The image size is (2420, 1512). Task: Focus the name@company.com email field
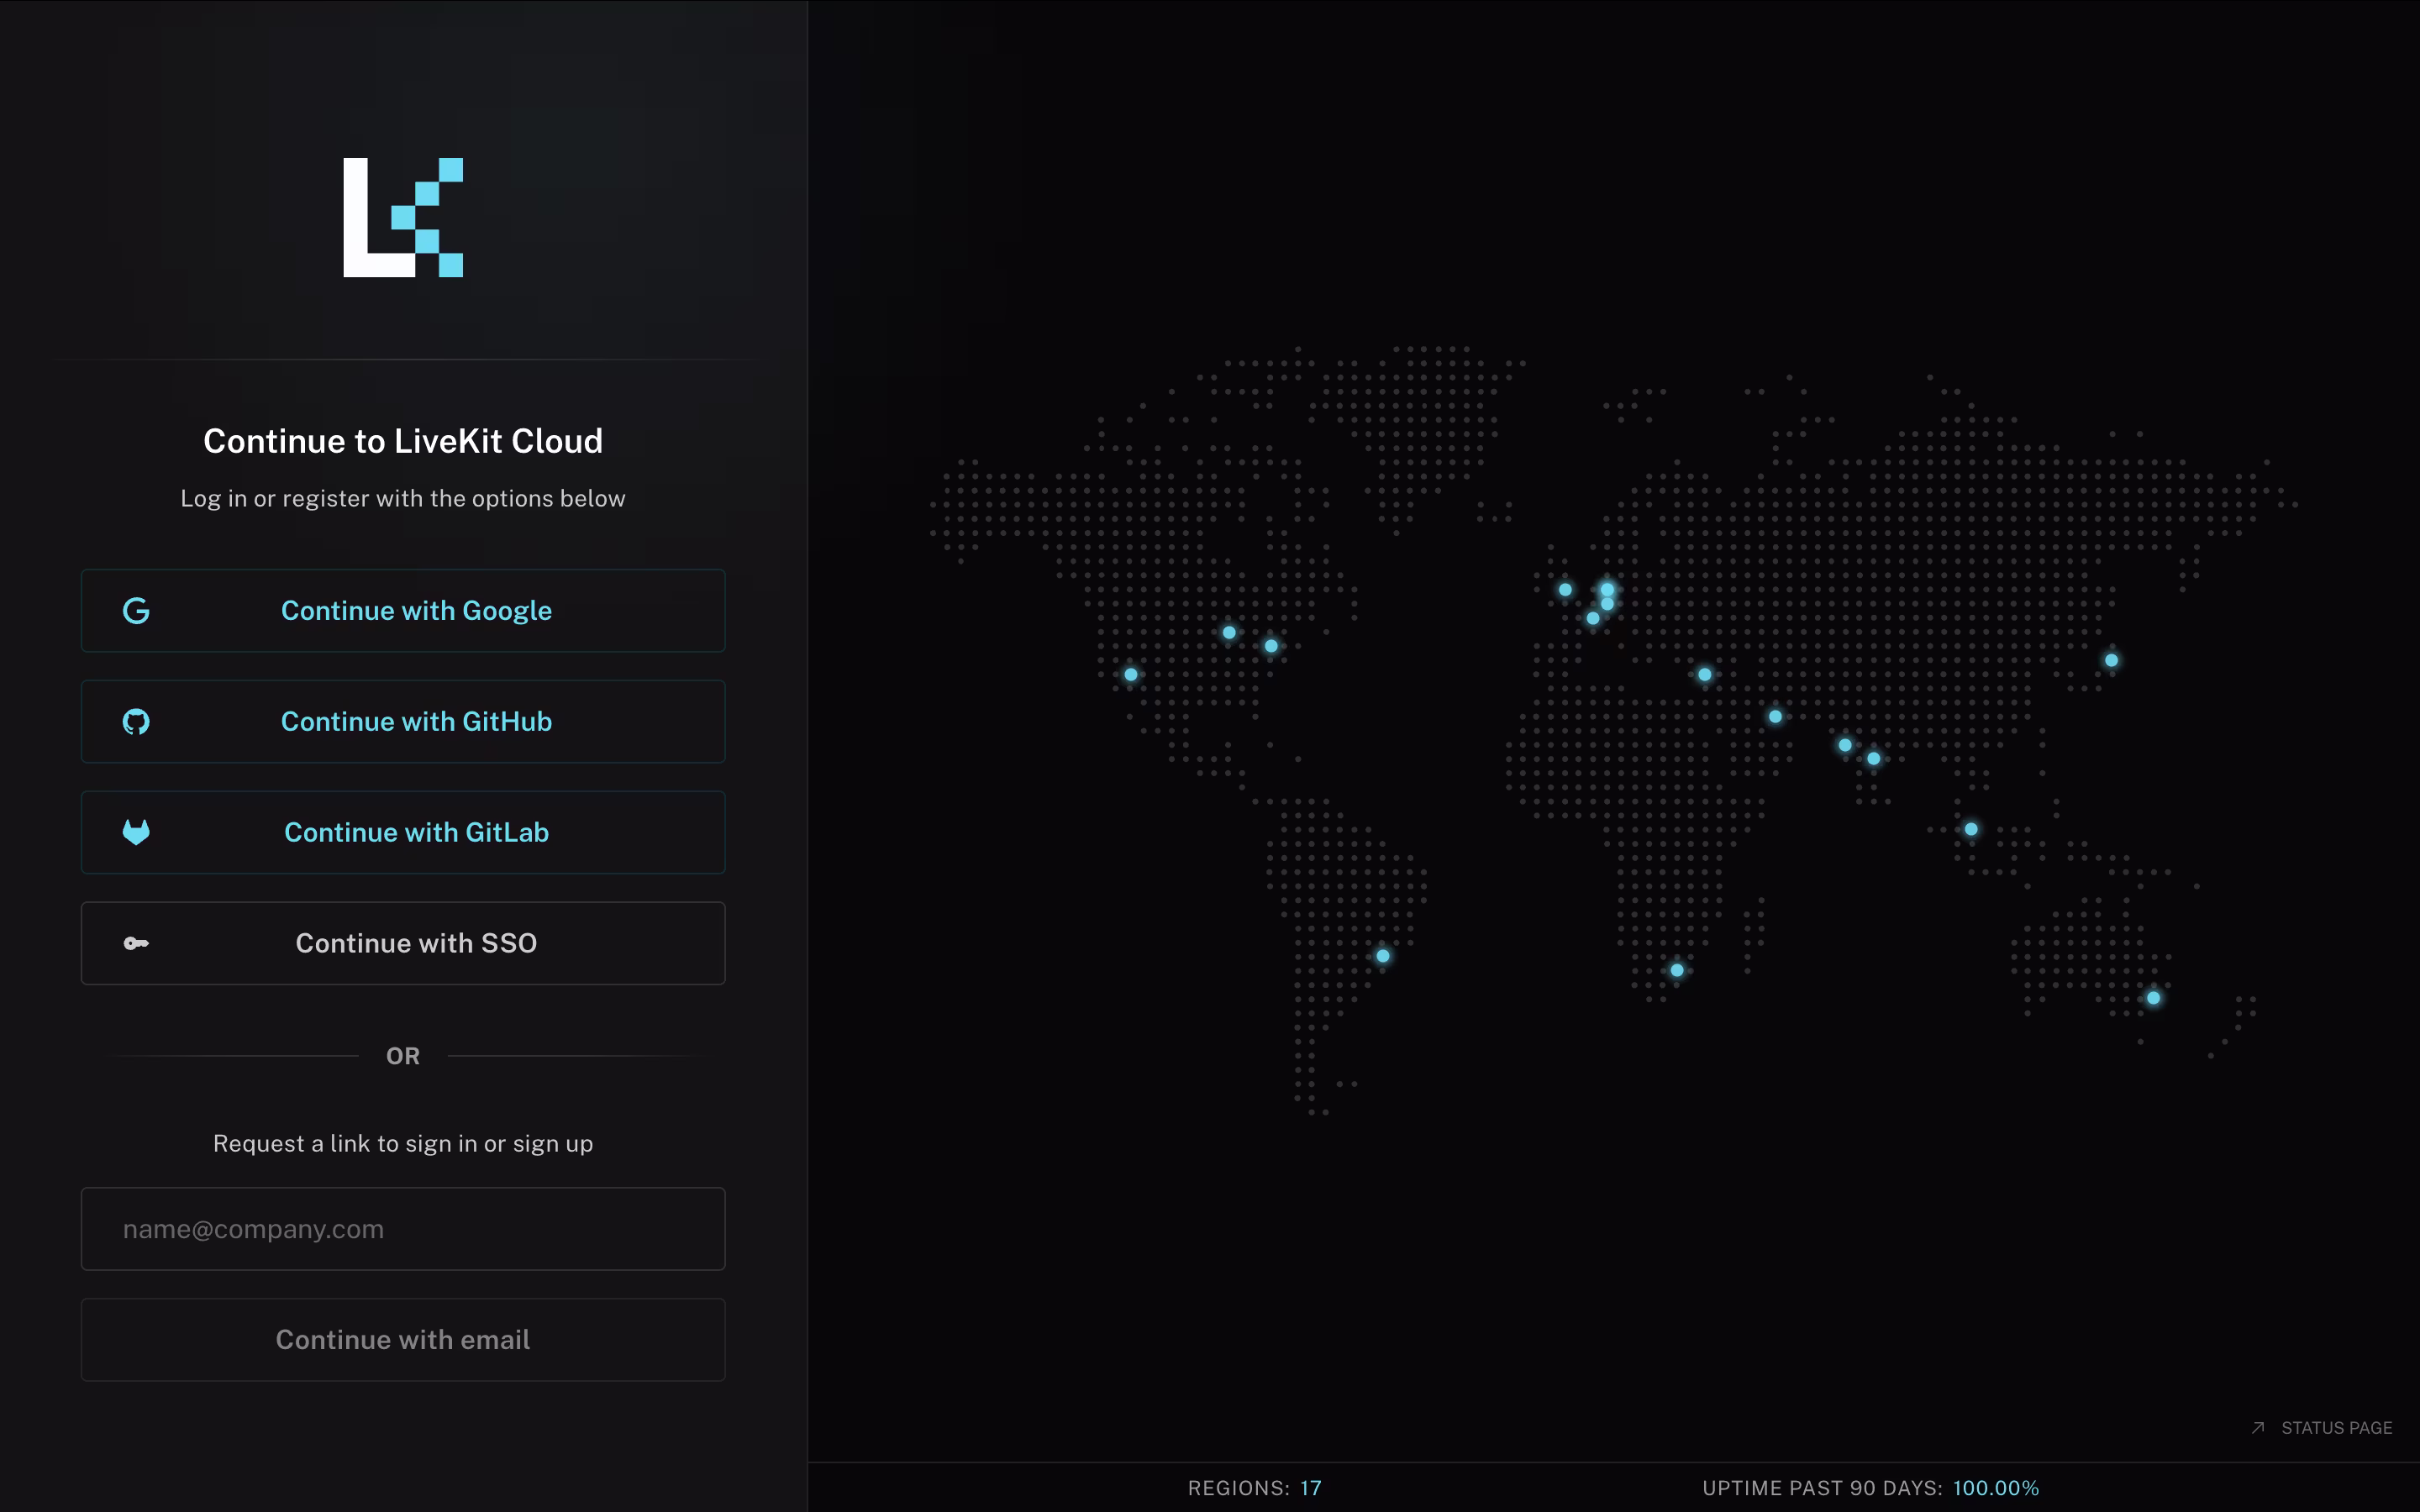coord(403,1229)
